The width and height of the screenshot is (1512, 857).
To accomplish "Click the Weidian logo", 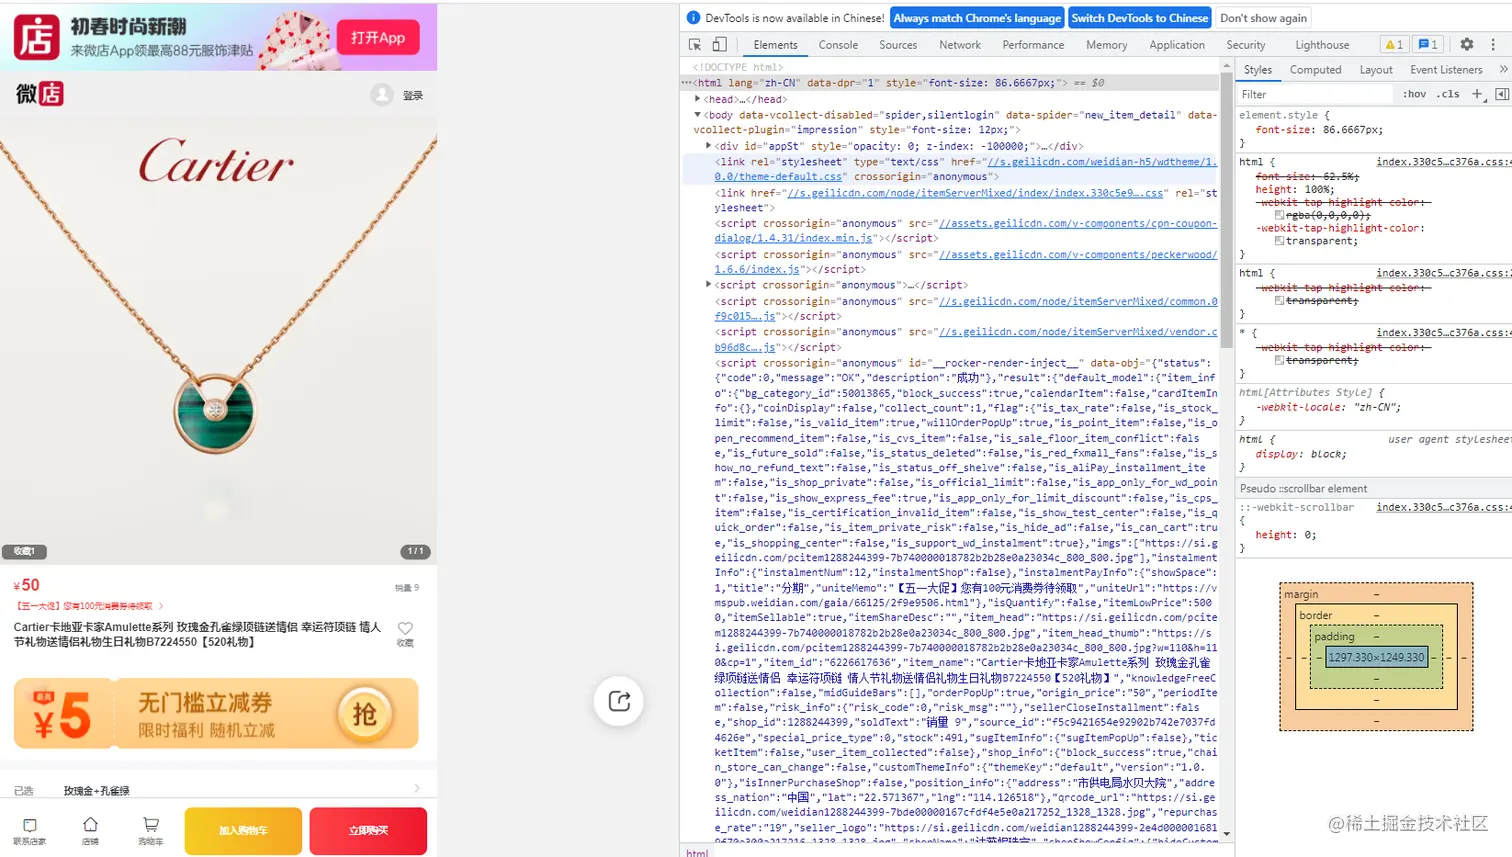I will point(39,94).
